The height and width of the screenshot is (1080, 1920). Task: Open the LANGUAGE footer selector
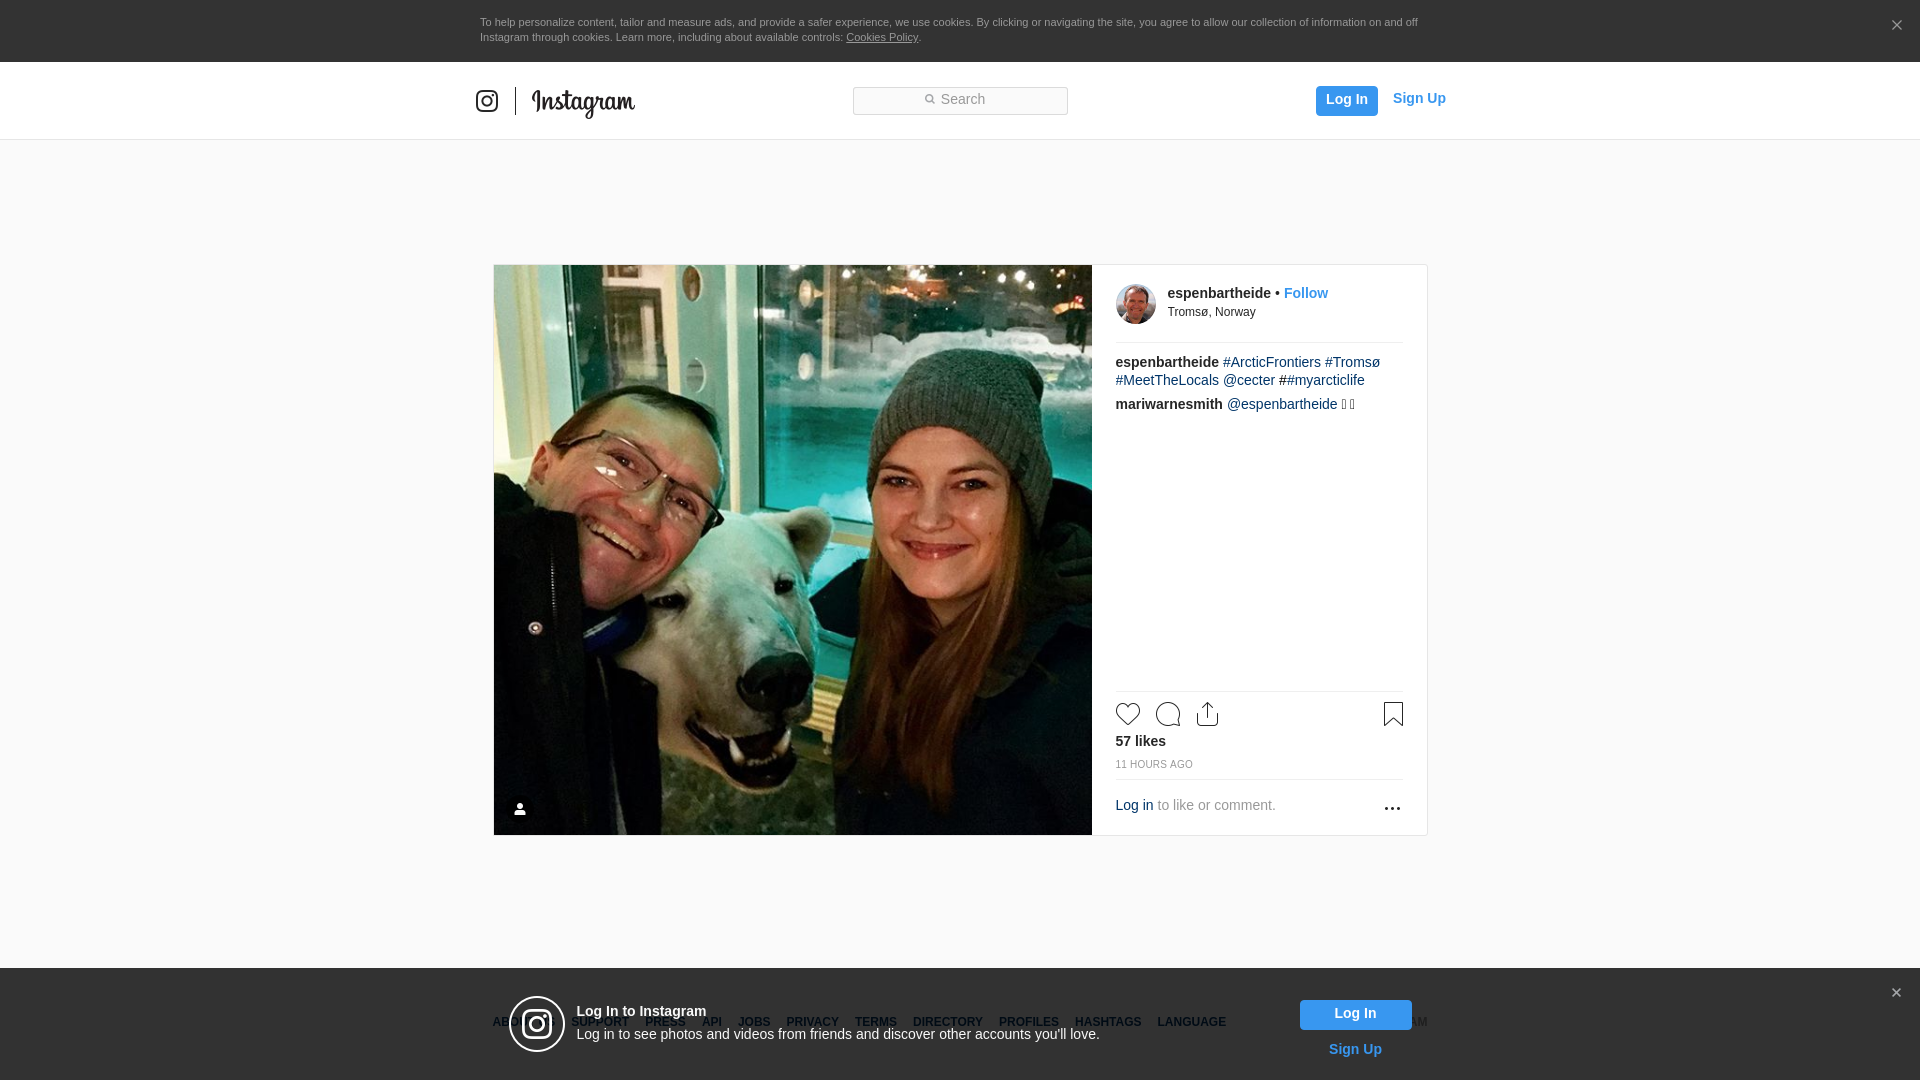click(1191, 1022)
